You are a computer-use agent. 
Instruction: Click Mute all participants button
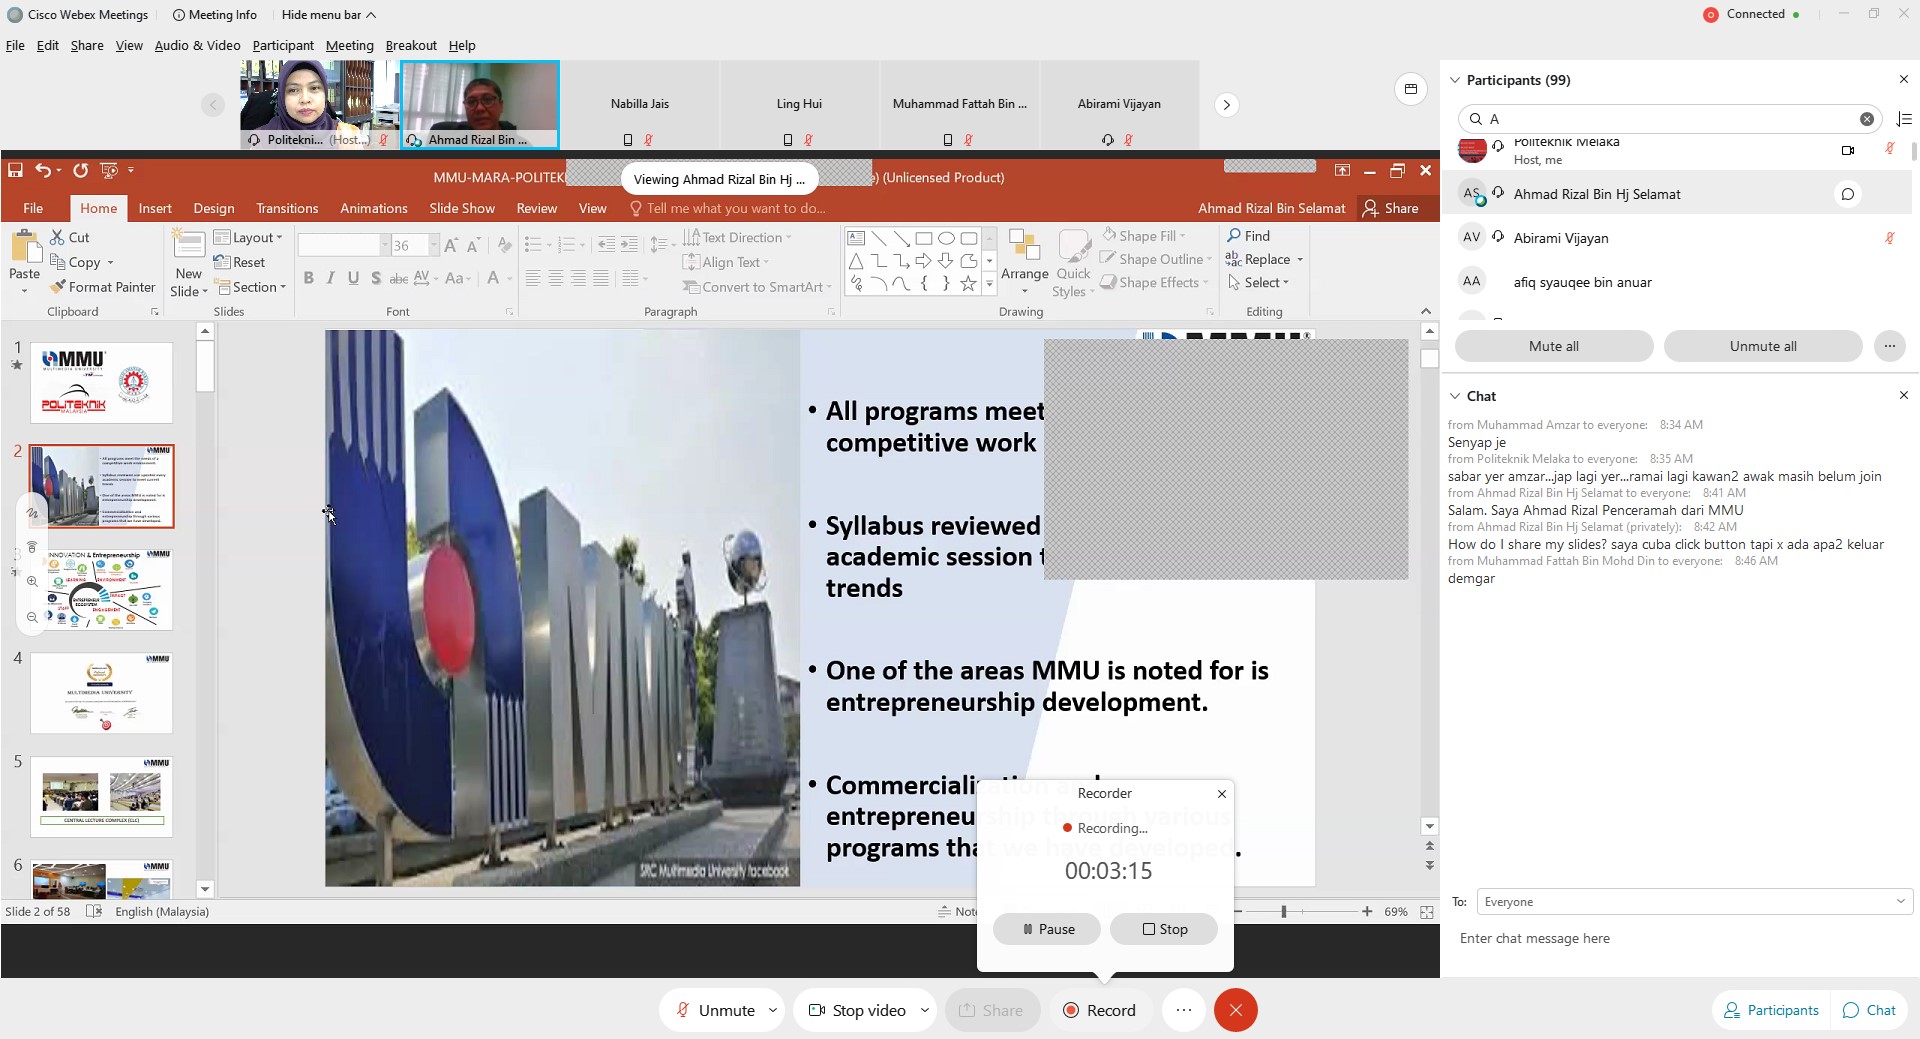1554,346
